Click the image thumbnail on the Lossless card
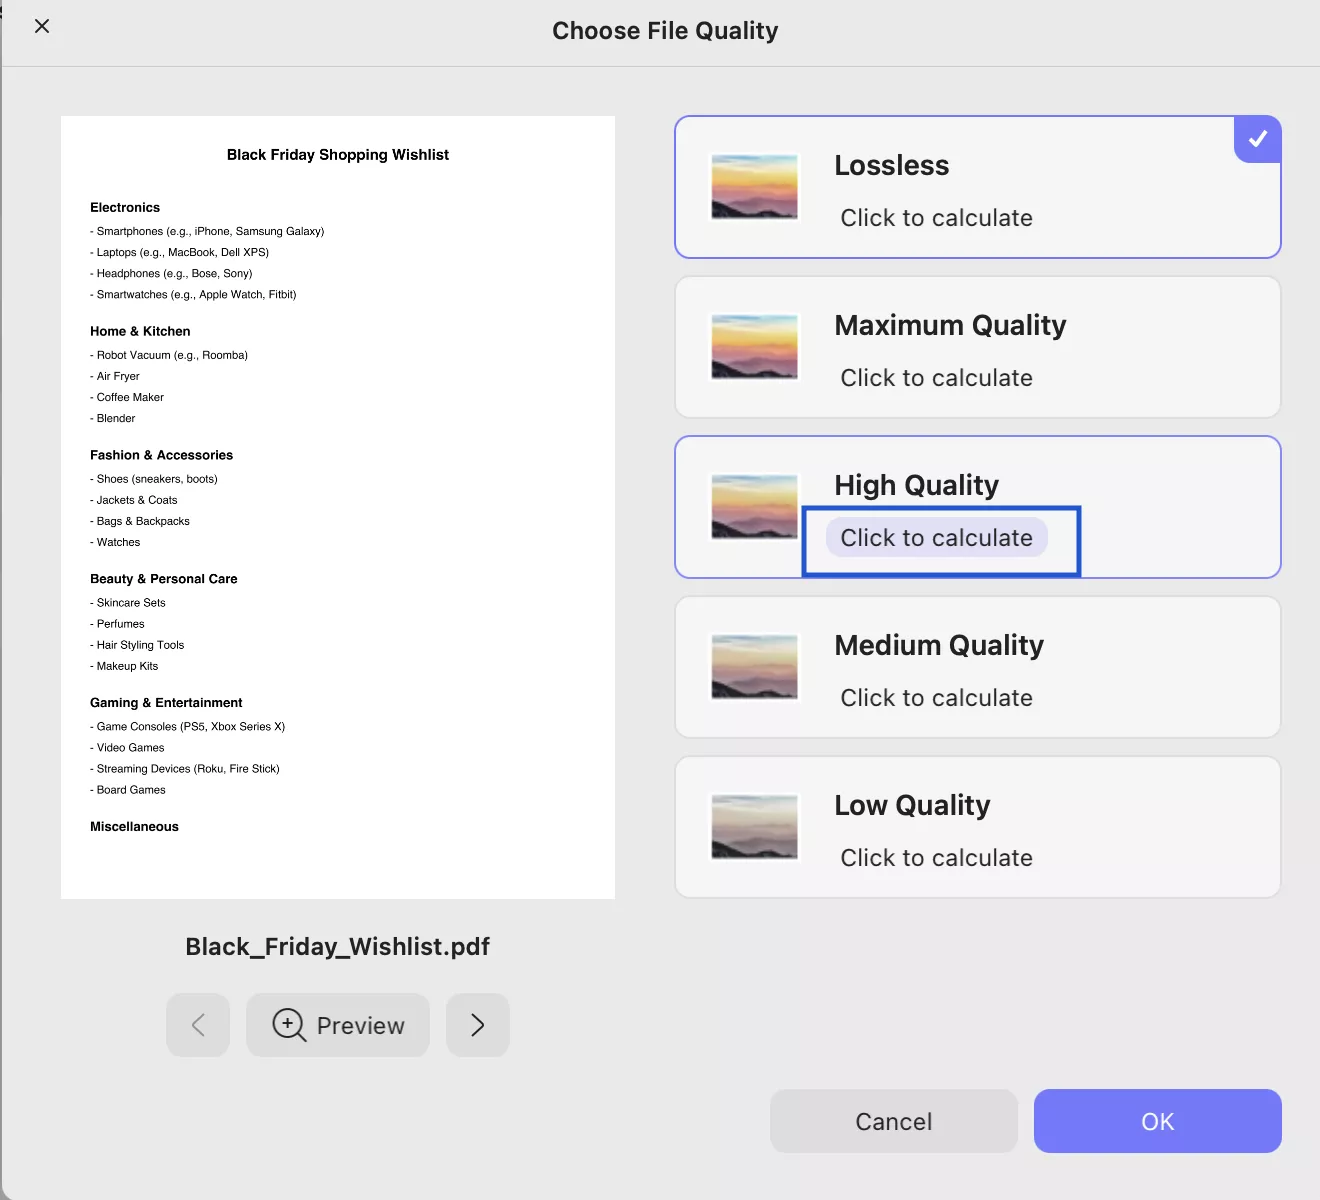1320x1200 pixels. [754, 187]
